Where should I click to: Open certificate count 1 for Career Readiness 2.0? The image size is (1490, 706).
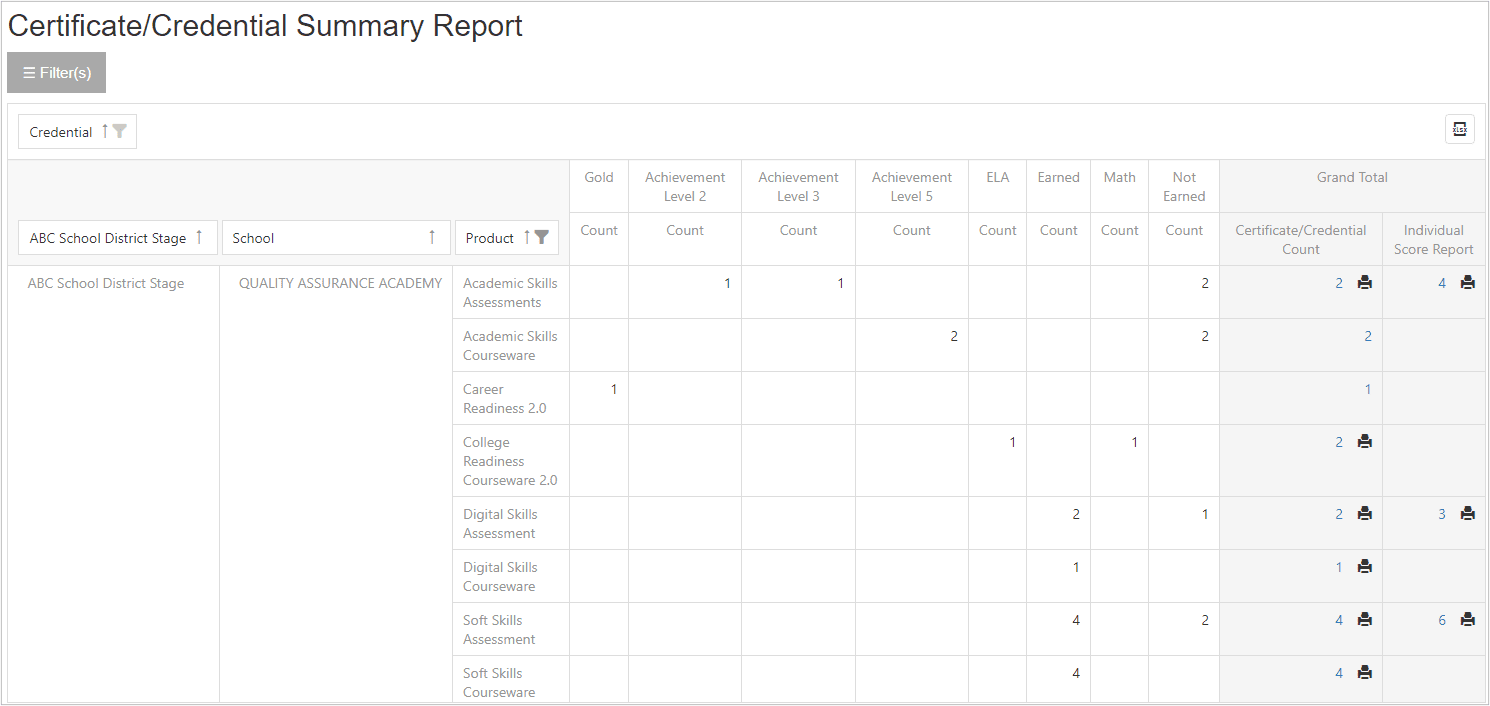[x=1368, y=389]
